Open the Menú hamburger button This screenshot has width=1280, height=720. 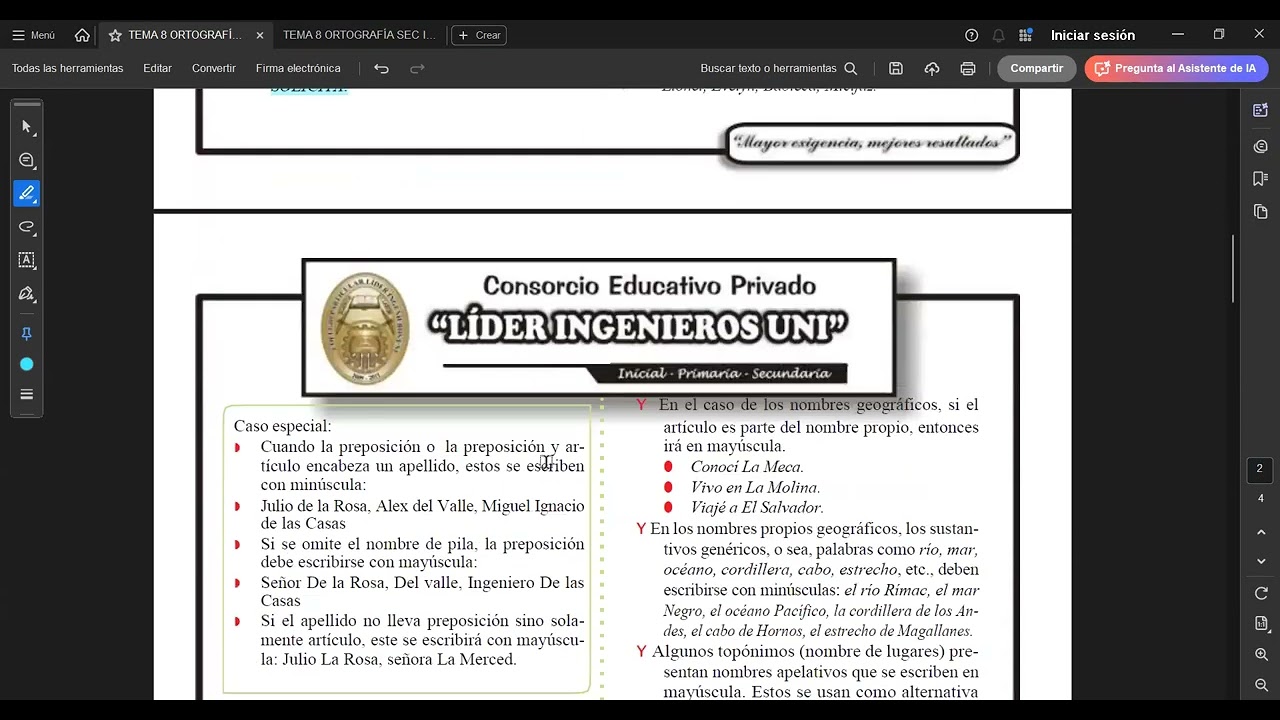33,35
